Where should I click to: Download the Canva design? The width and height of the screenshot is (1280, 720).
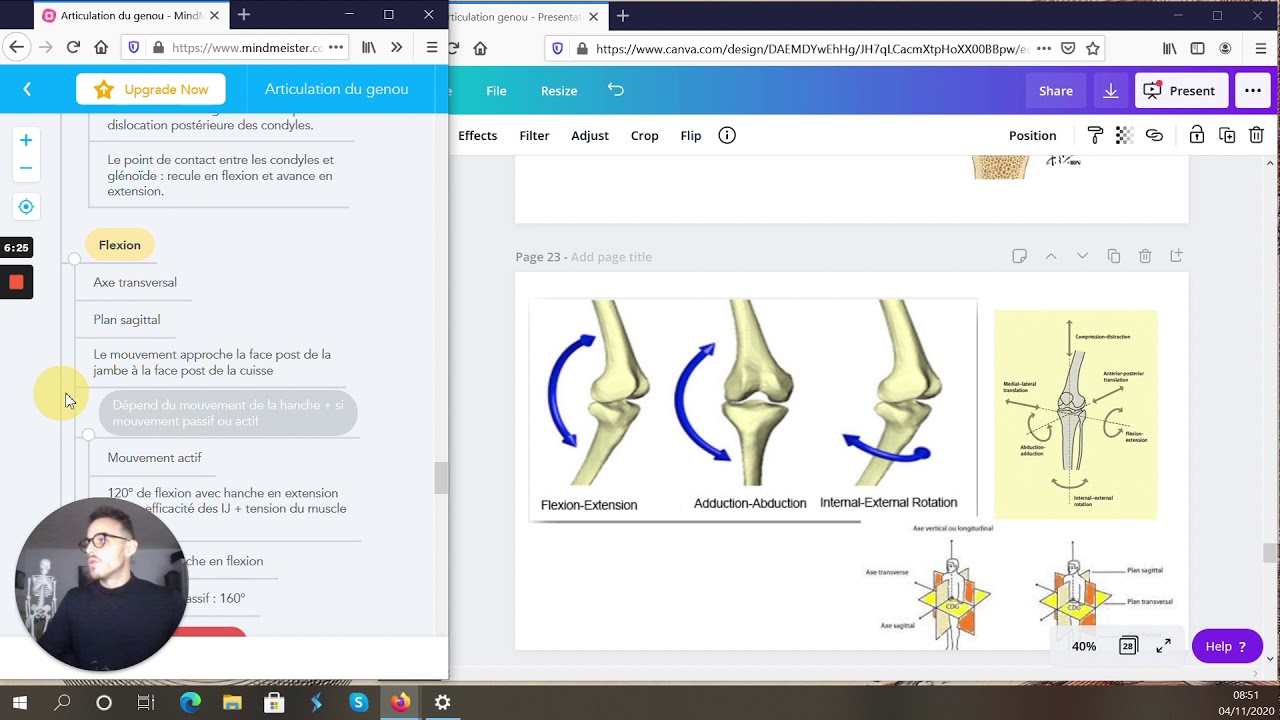point(1111,90)
